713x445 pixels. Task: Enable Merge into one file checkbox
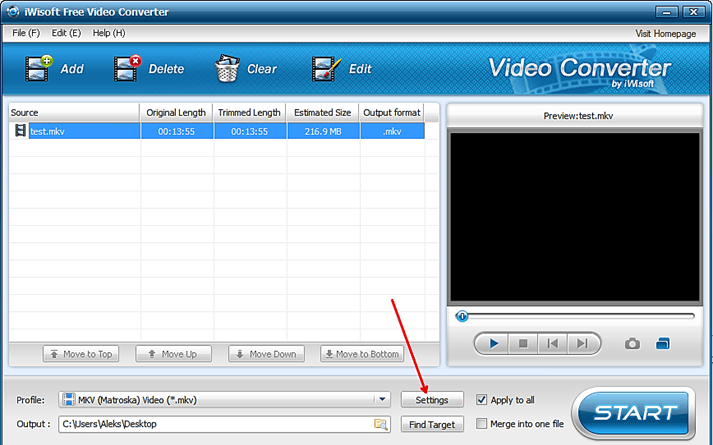coord(483,424)
